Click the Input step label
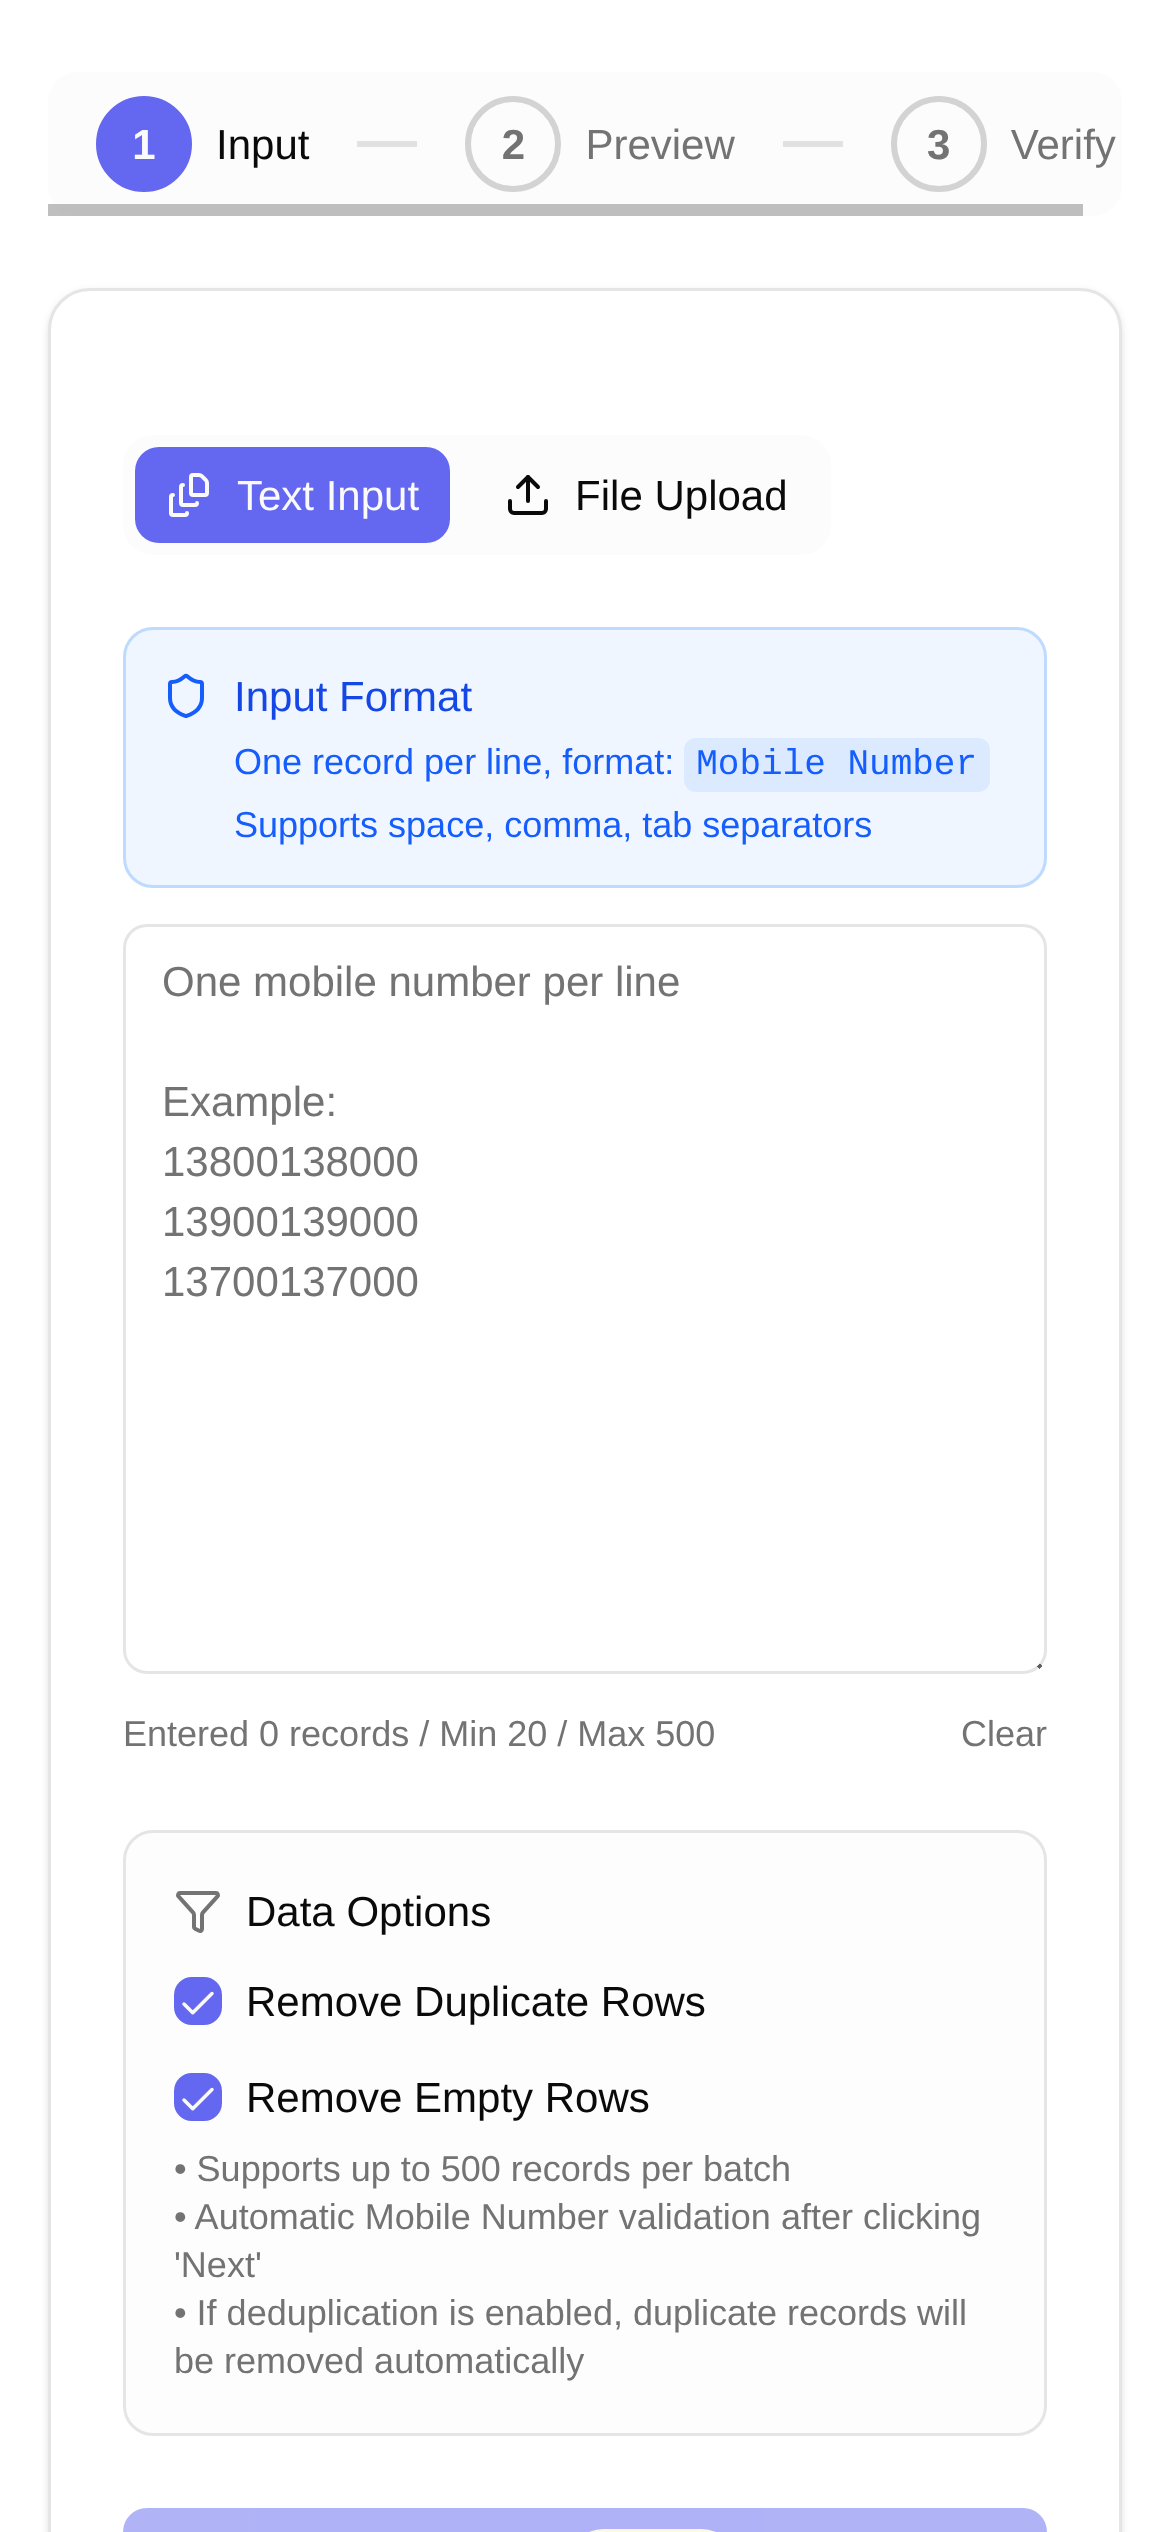Screen dimensions: 1170x2532 coord(263,145)
